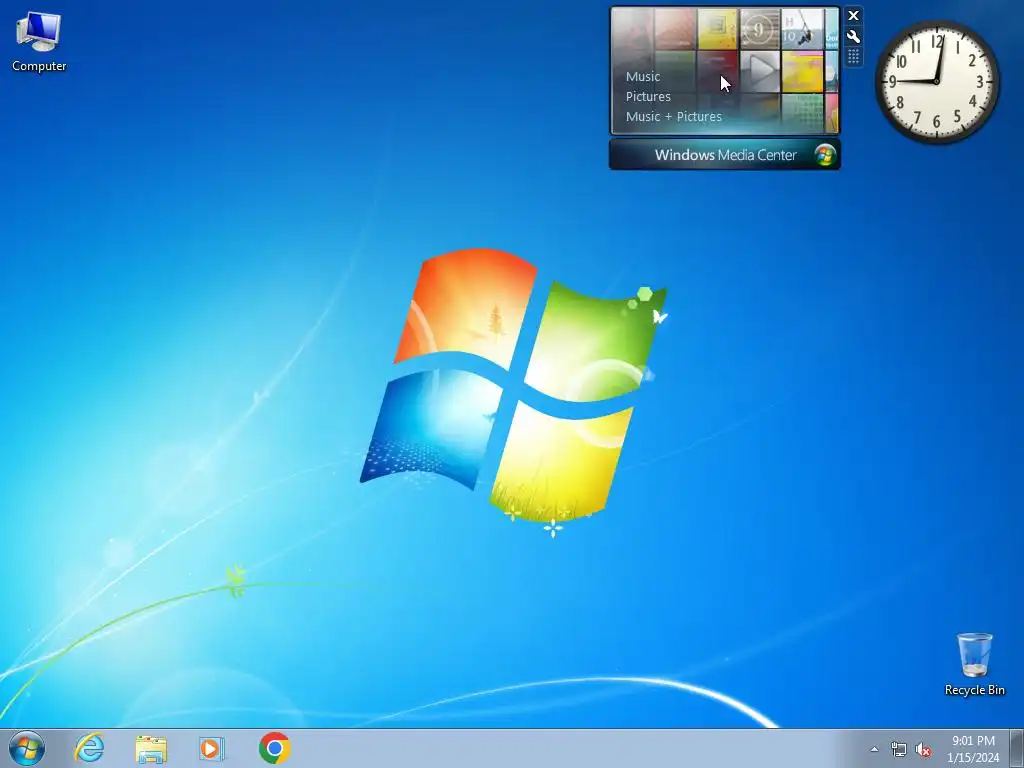Click the green Media Center logo orb
Image resolution: width=1024 pixels, height=768 pixels.
(825, 155)
